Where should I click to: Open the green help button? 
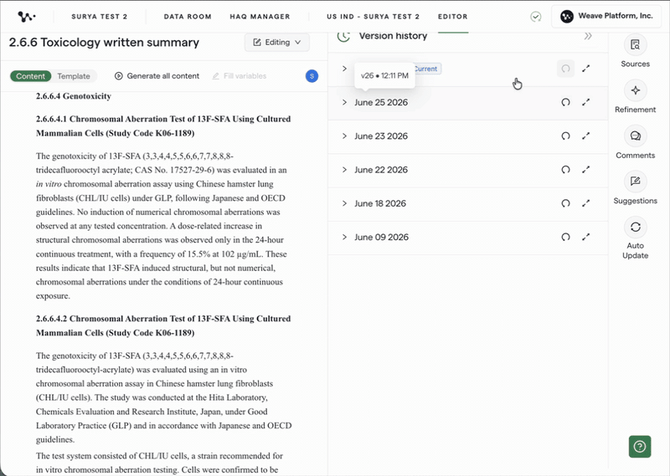tap(640, 447)
